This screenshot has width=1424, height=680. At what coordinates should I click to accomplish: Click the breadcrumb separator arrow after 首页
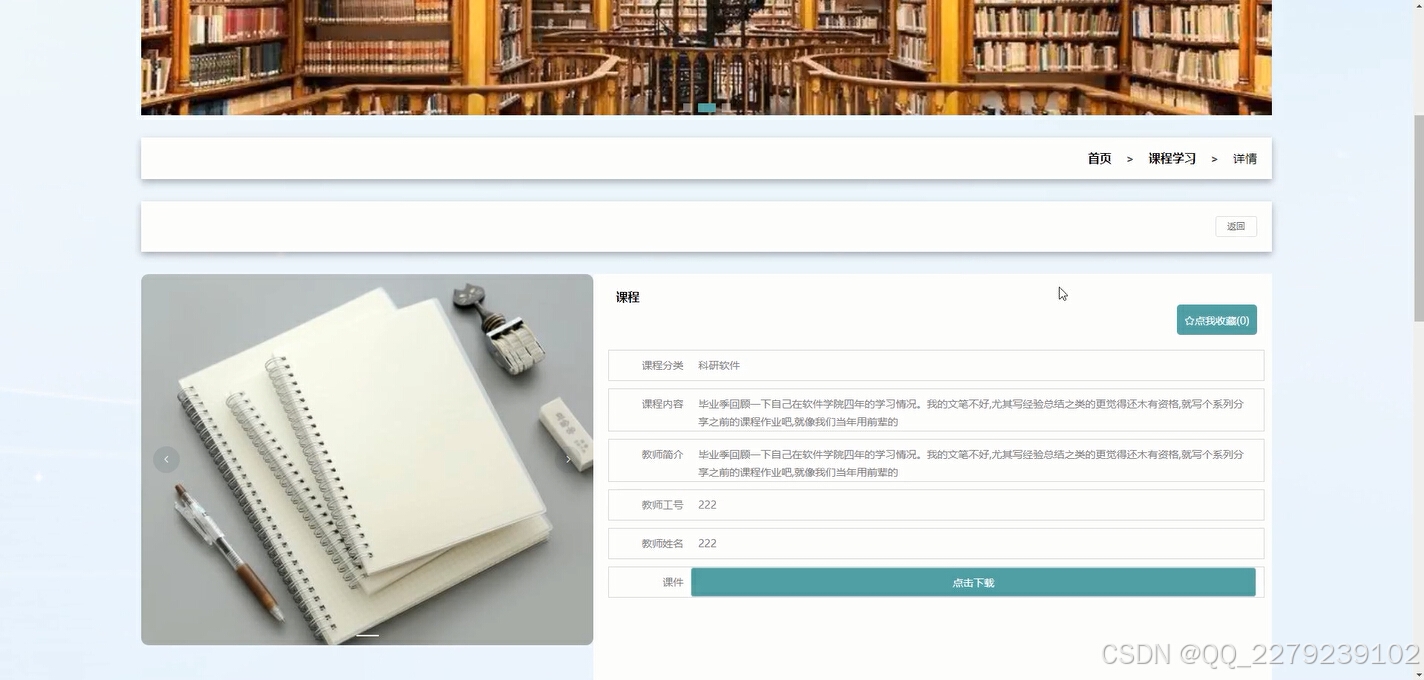tap(1129, 158)
